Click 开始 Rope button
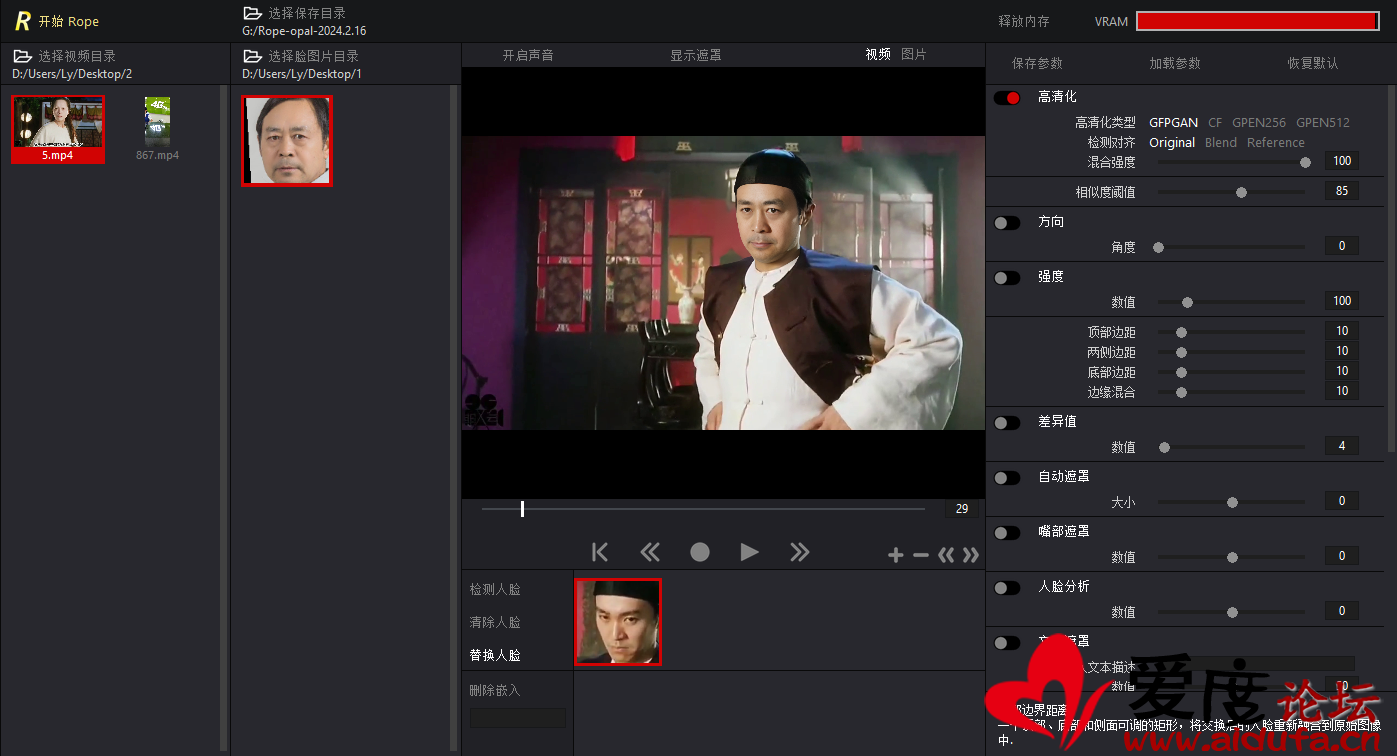Image resolution: width=1397 pixels, height=756 pixels. pos(69,21)
